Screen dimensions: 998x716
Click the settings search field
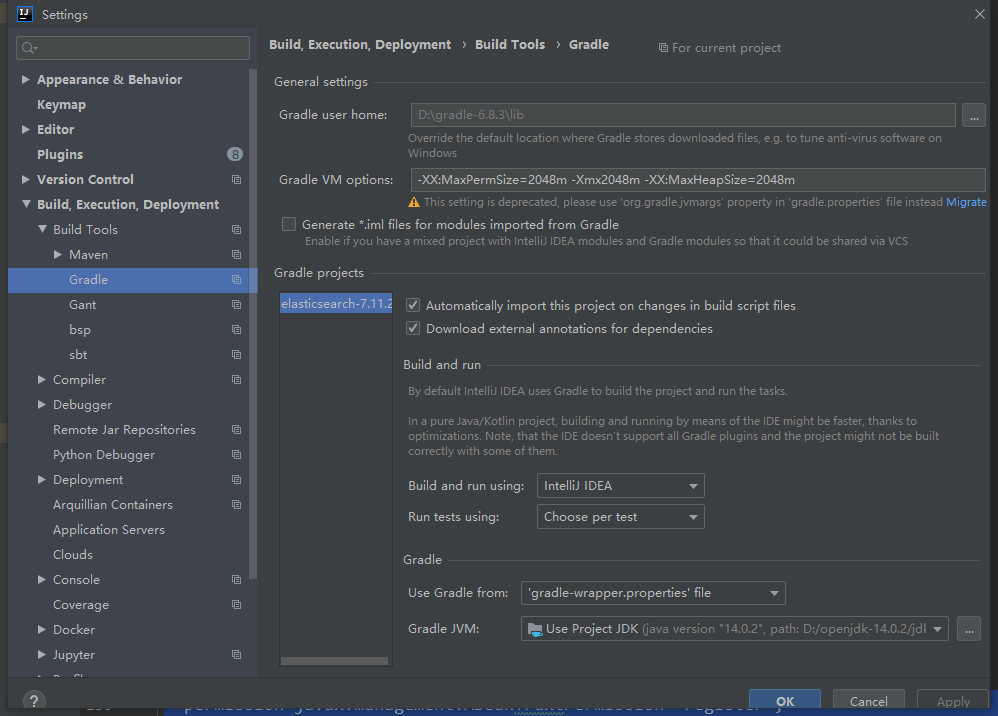point(133,48)
